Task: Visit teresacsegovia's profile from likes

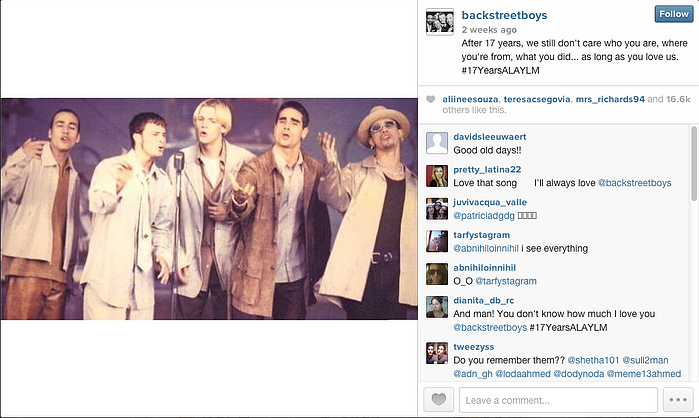Action: coord(537,99)
